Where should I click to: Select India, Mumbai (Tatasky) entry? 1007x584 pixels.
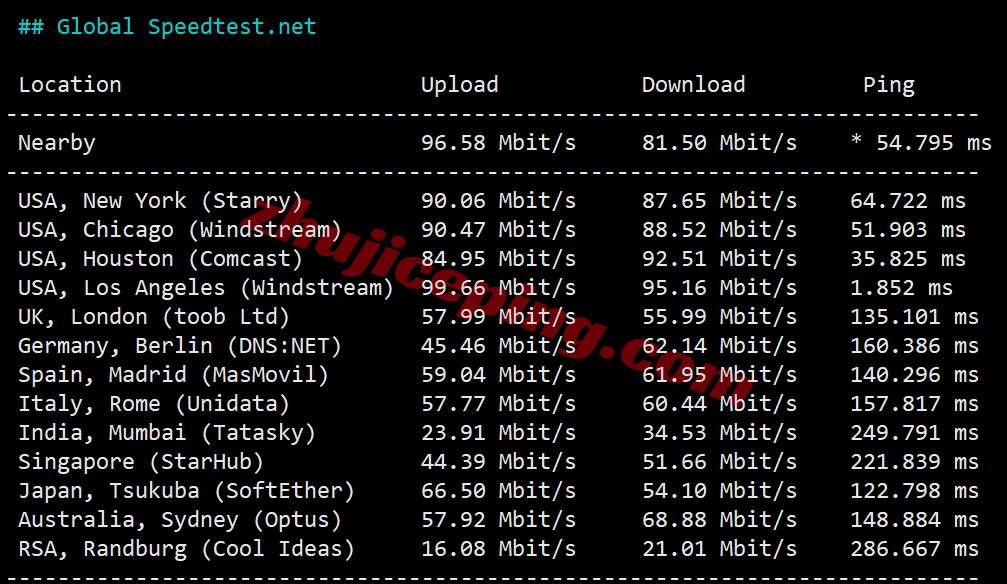click(167, 433)
